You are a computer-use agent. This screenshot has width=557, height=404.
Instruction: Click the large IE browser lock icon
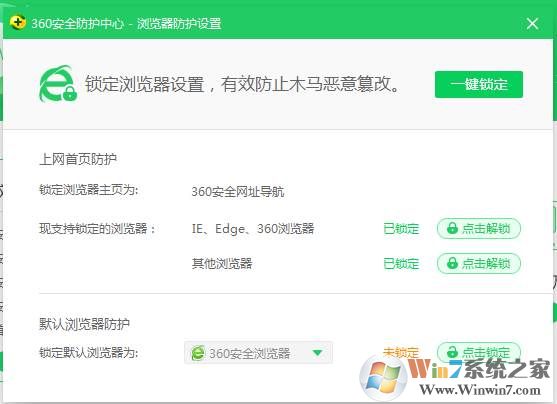click(x=58, y=84)
